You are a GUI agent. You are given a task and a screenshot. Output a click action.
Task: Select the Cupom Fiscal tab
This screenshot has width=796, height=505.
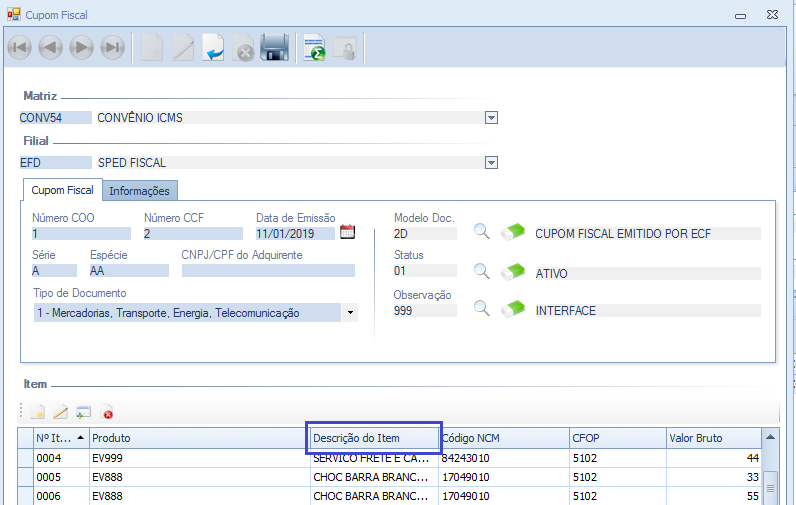[x=62, y=190]
